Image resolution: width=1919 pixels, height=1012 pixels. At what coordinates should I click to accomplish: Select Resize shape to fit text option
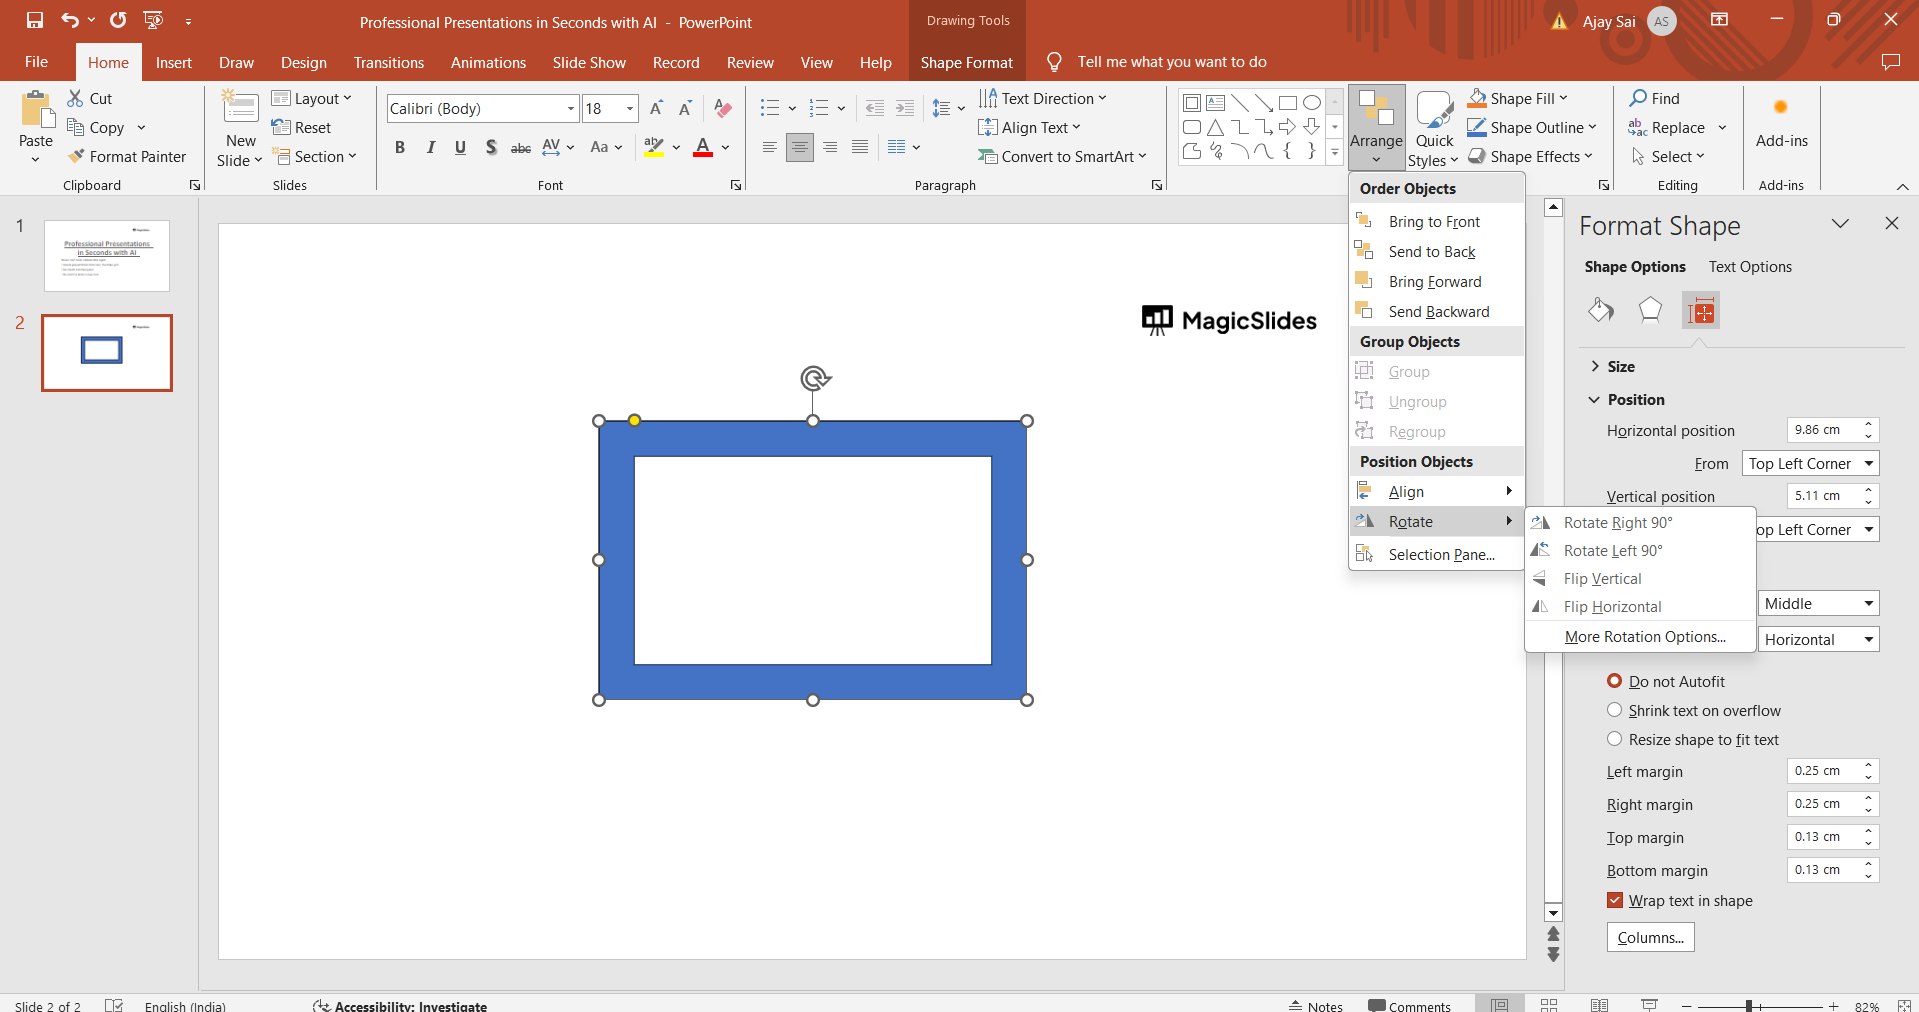pos(1614,739)
